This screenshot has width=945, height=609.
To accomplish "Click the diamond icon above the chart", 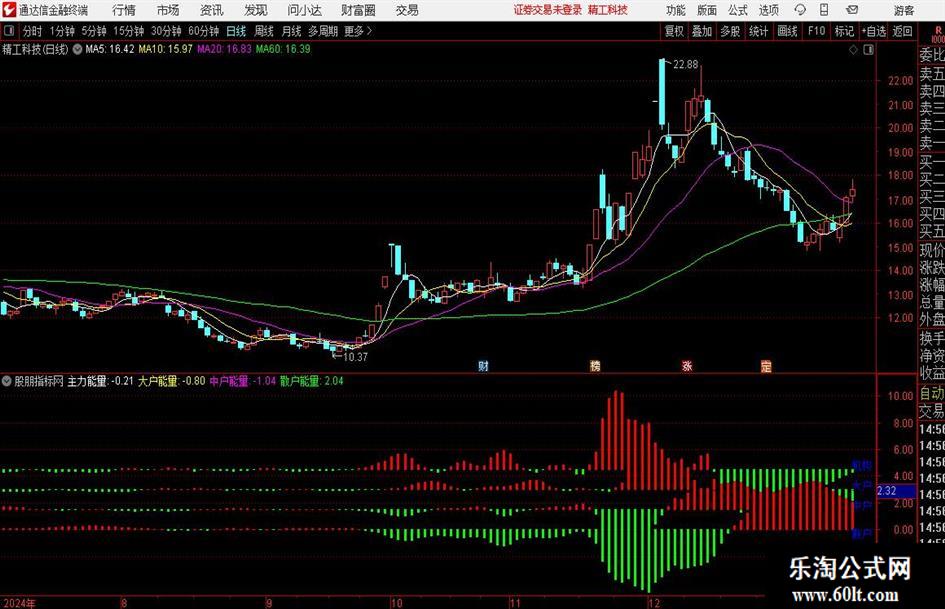I will point(853,50).
